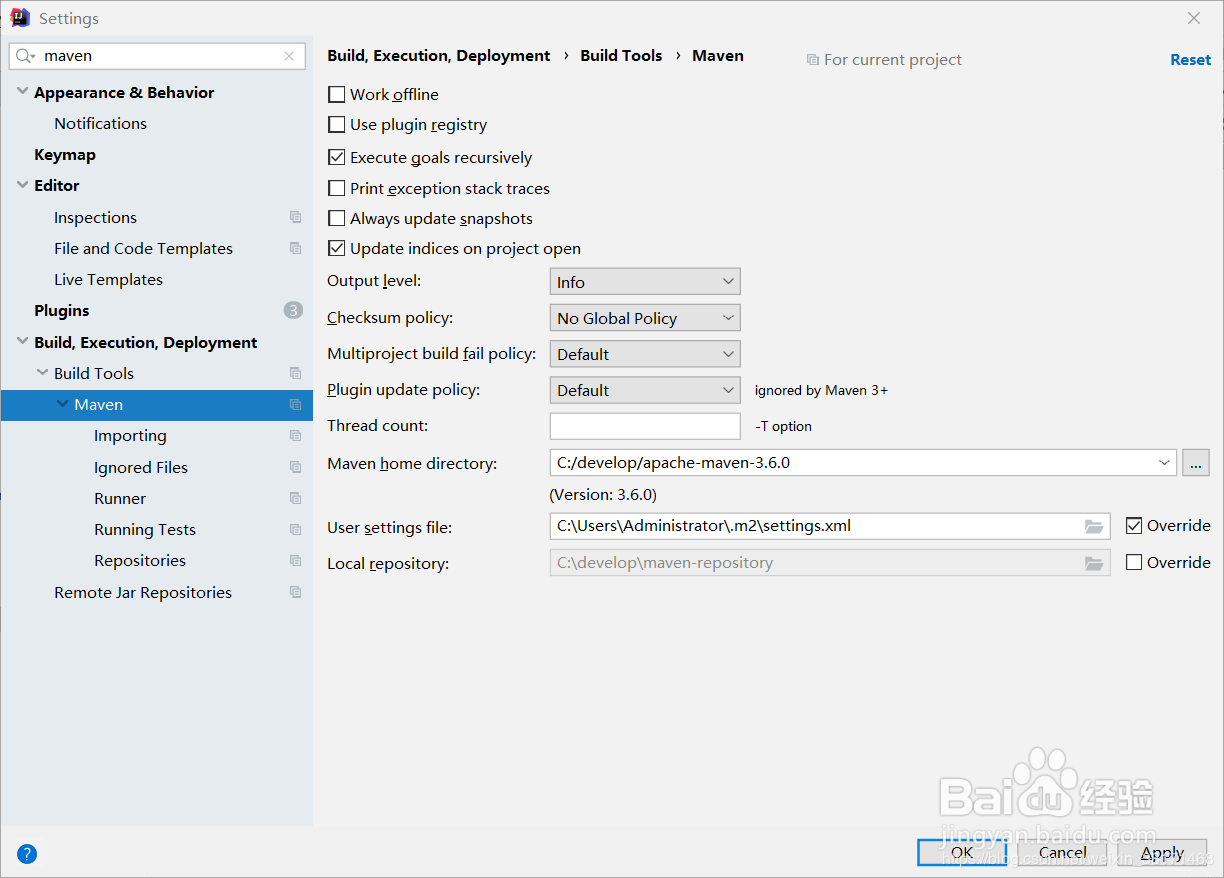Image resolution: width=1224 pixels, height=878 pixels.
Task: Clear the maven search text
Action: 289,56
